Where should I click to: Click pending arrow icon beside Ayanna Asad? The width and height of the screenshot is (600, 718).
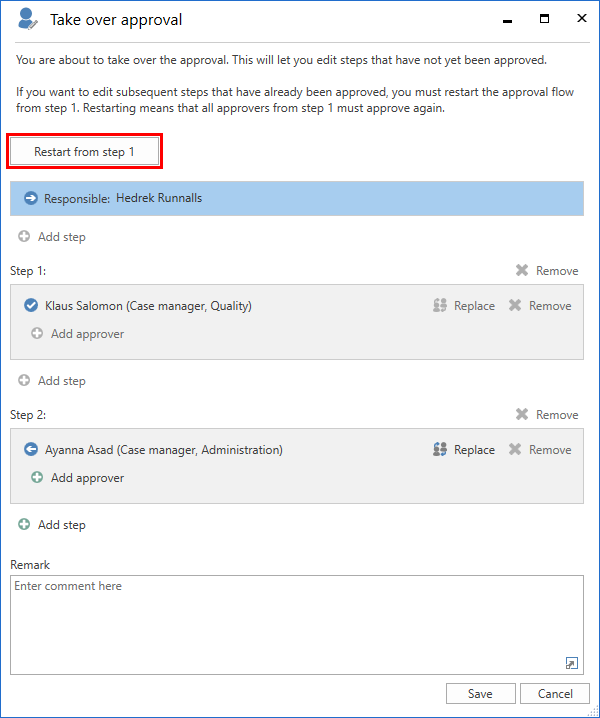pos(31,450)
